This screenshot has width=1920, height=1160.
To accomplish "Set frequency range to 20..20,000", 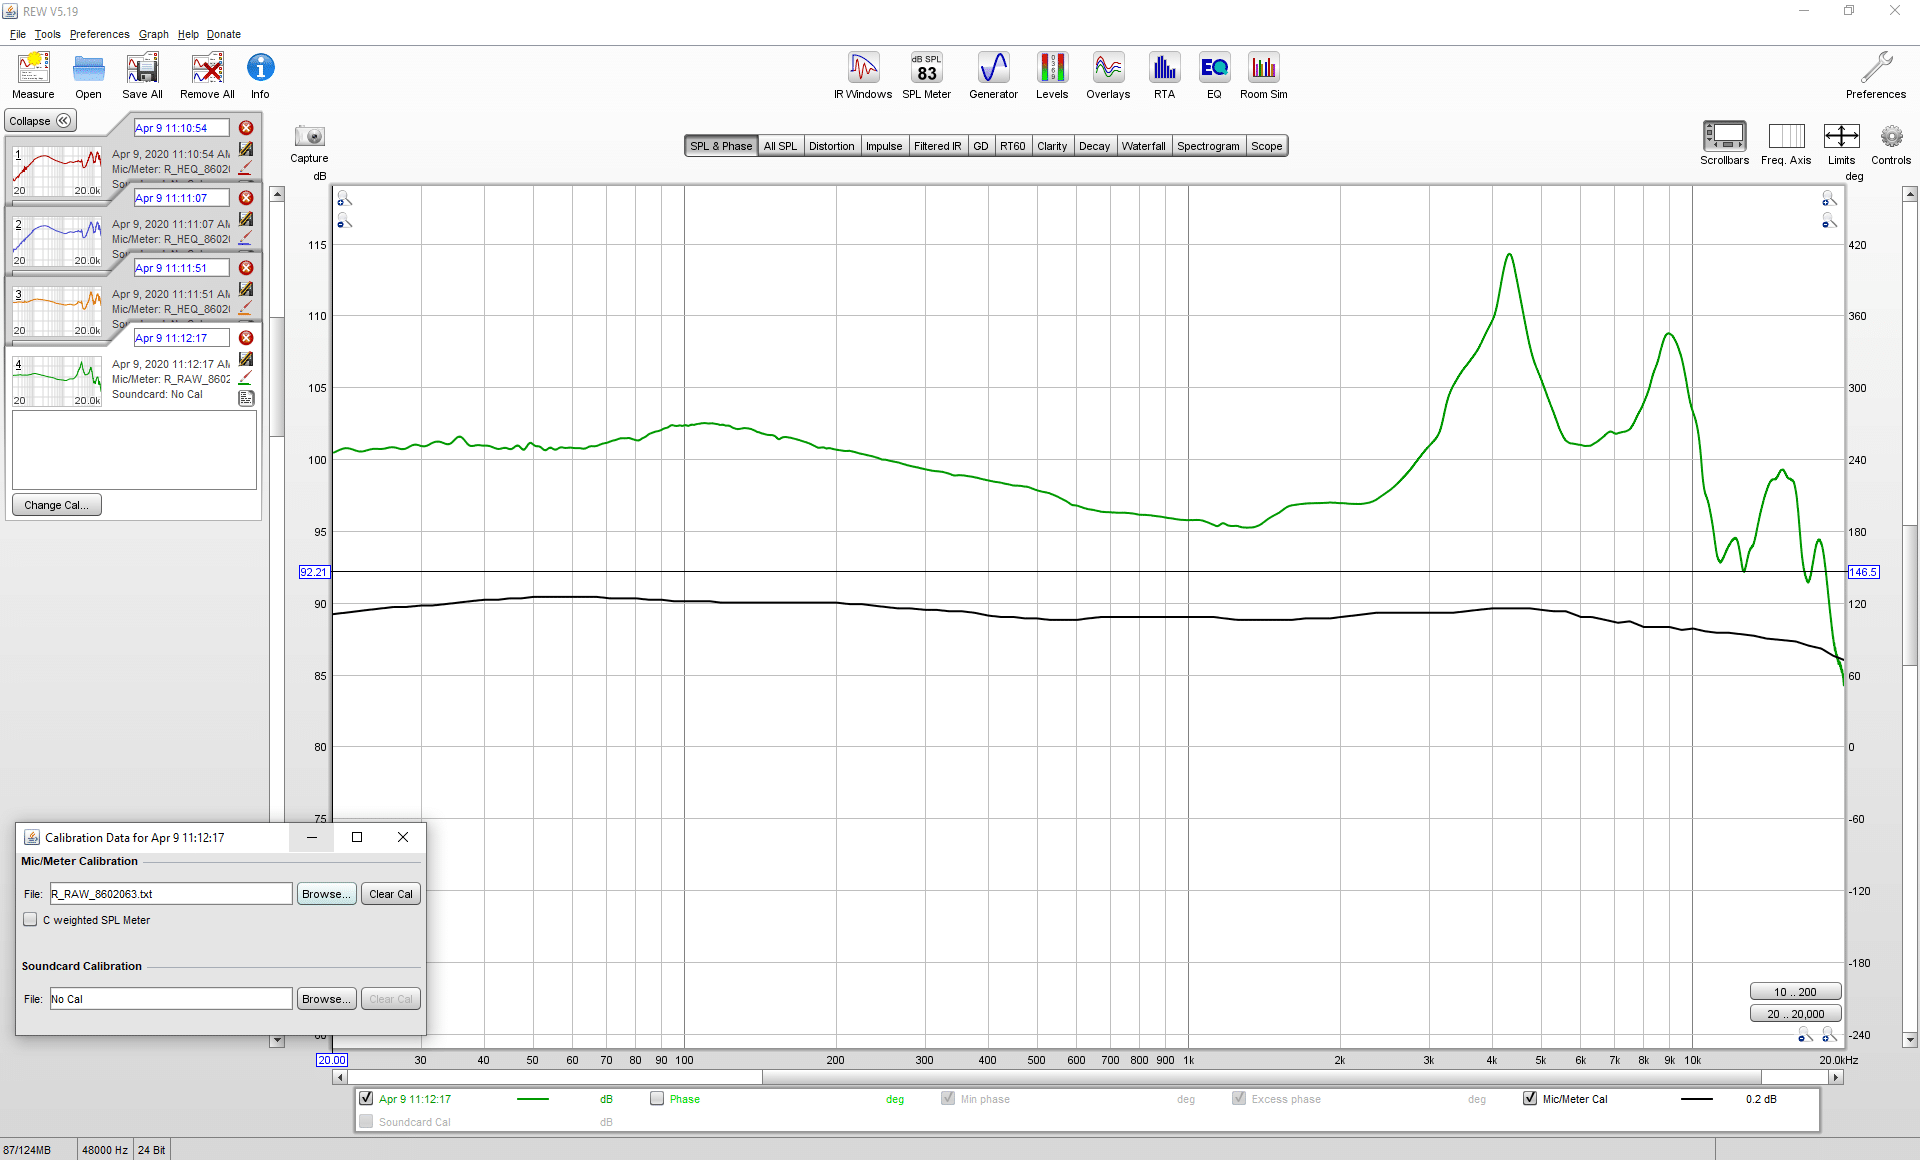I will click(1795, 1014).
